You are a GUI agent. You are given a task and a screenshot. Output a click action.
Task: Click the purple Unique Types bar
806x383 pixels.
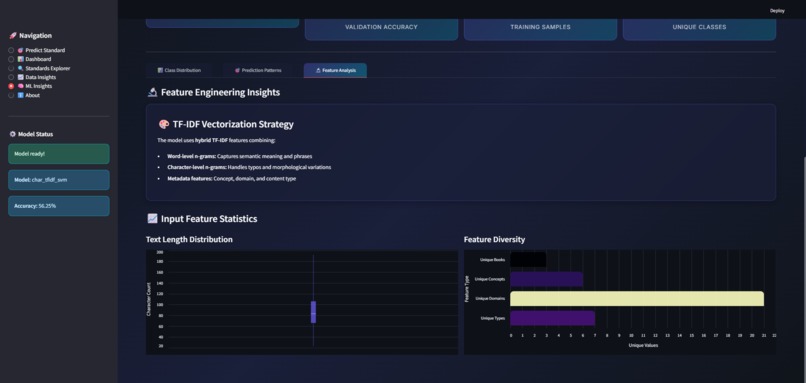[553, 318]
